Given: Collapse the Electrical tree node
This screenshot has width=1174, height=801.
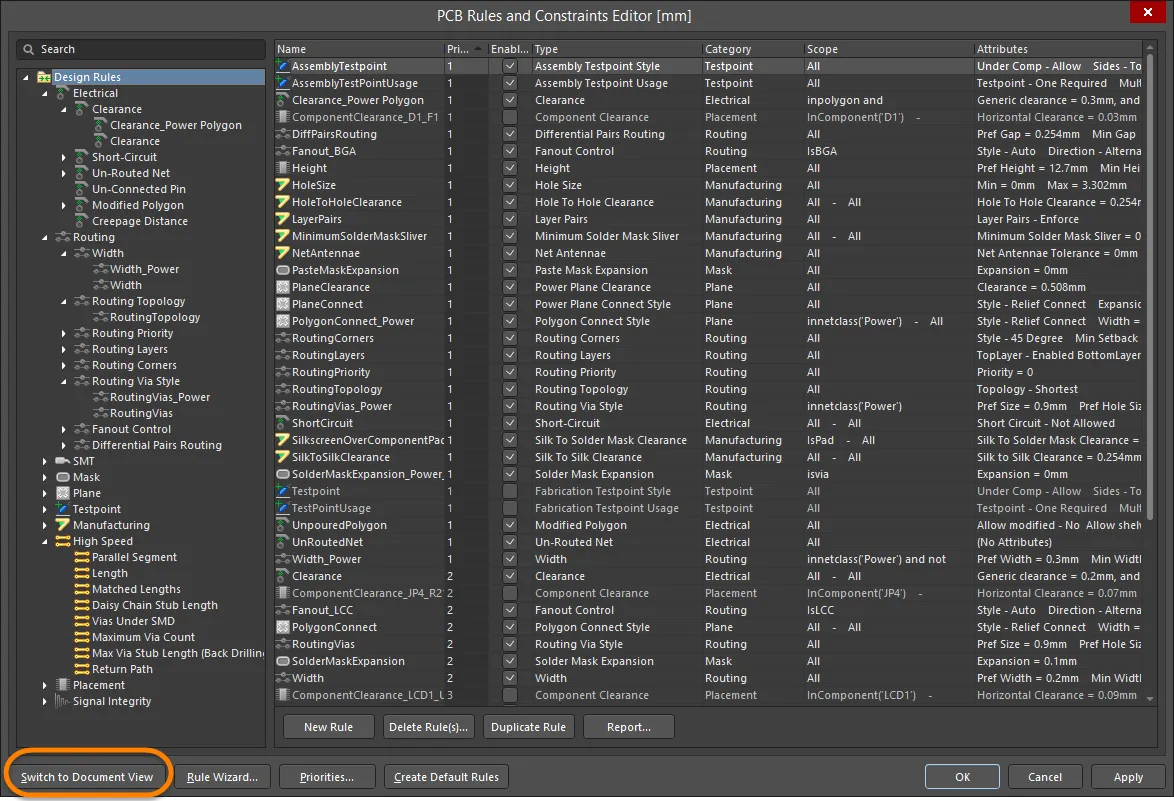Looking at the screenshot, I should [45, 93].
